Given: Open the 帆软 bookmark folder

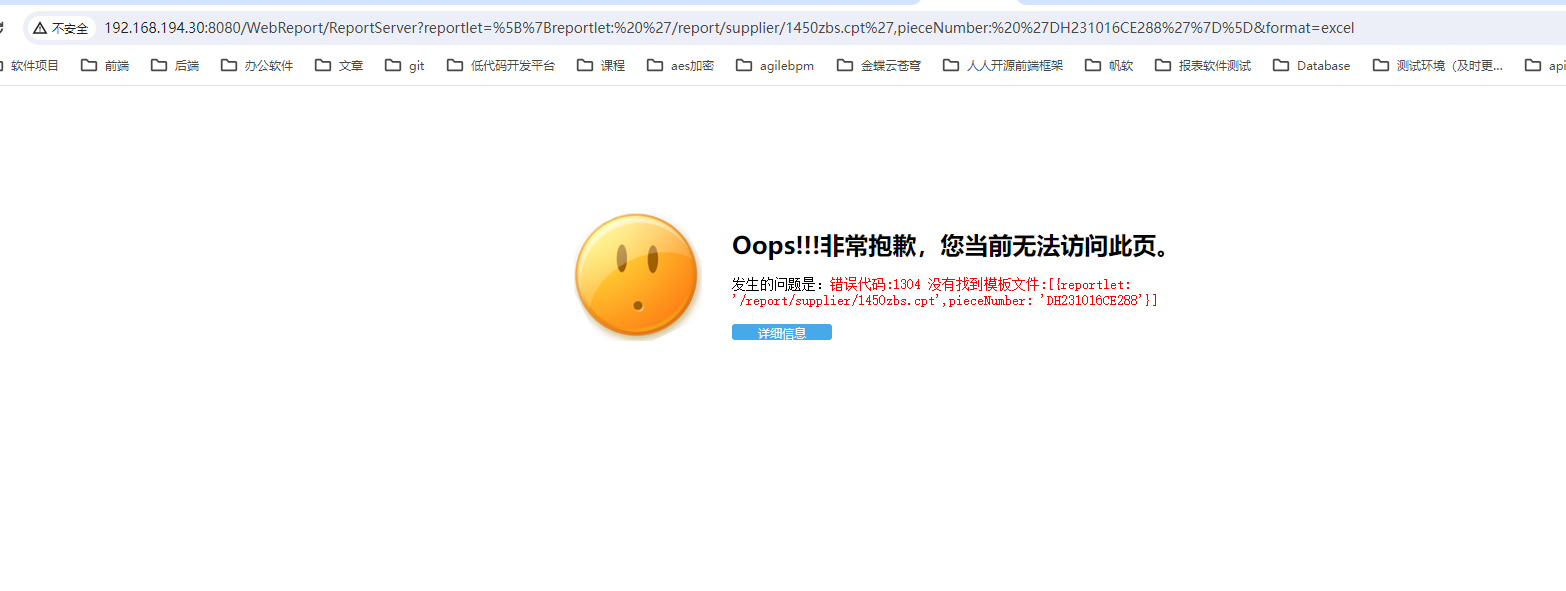Looking at the screenshot, I should (x=1110, y=66).
